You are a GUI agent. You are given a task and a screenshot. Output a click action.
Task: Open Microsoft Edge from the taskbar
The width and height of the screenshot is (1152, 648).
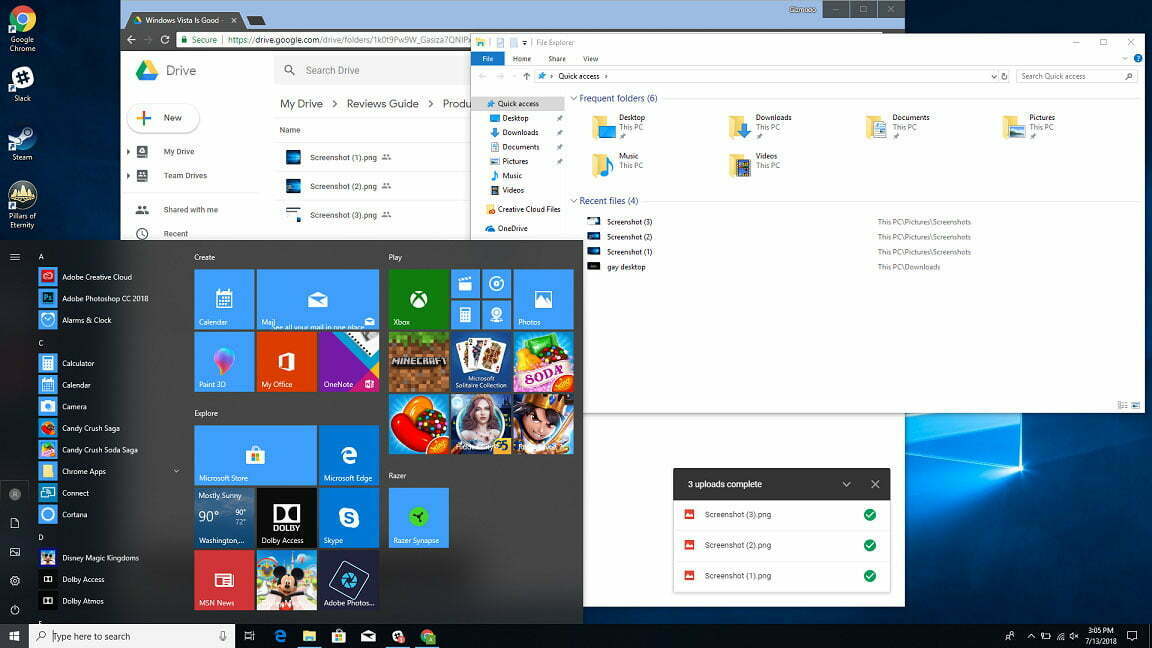[280, 636]
